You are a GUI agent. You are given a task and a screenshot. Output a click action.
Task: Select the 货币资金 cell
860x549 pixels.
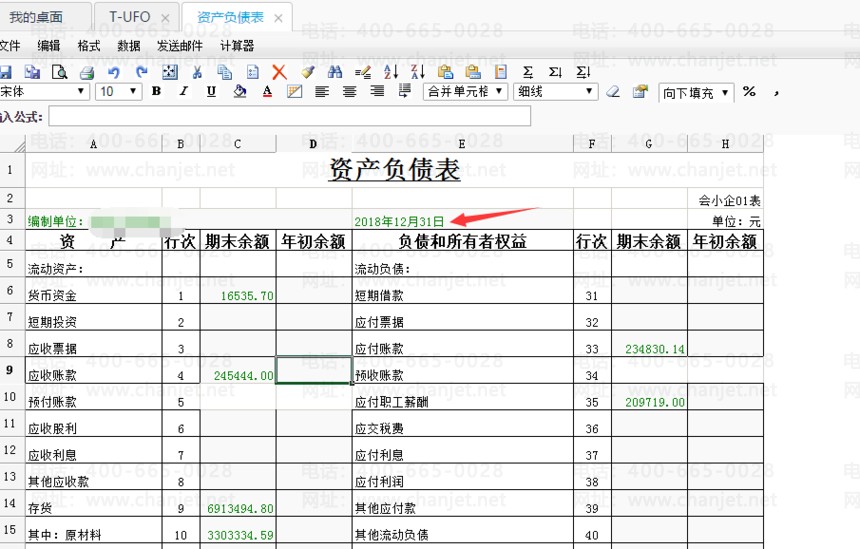(x=94, y=291)
